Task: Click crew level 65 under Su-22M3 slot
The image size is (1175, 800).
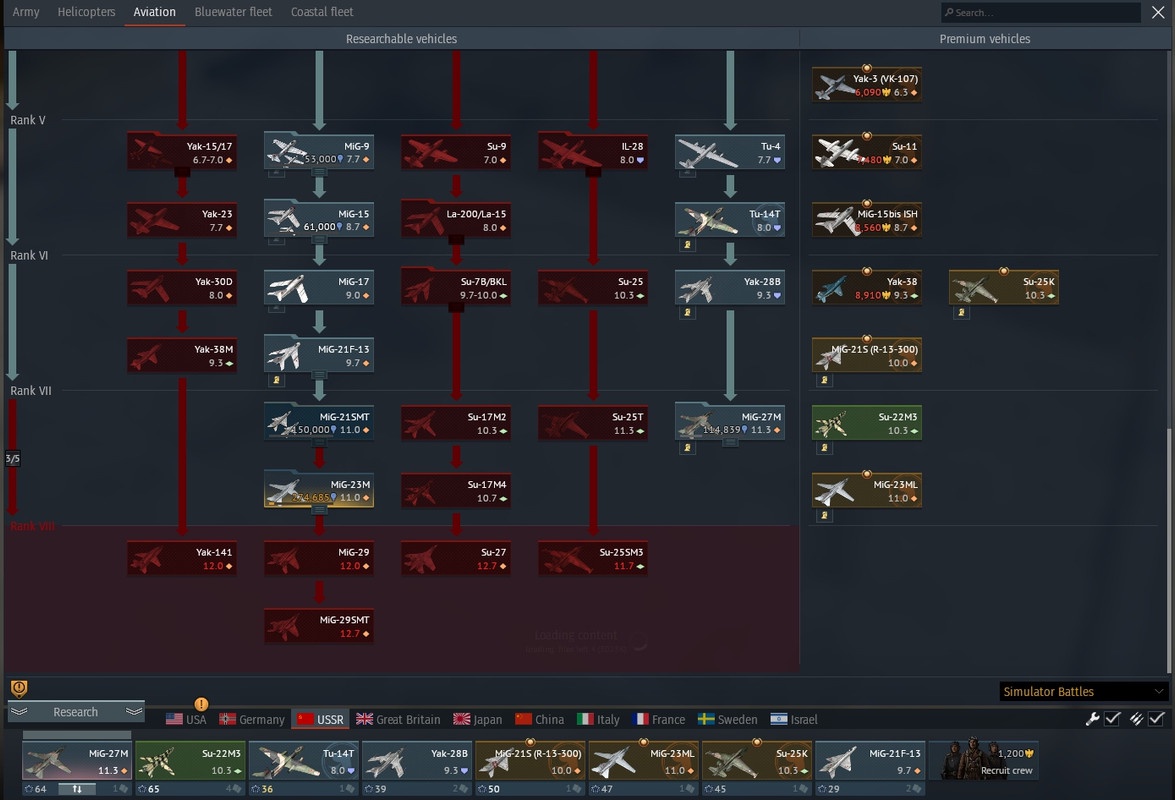Action: click(148, 789)
